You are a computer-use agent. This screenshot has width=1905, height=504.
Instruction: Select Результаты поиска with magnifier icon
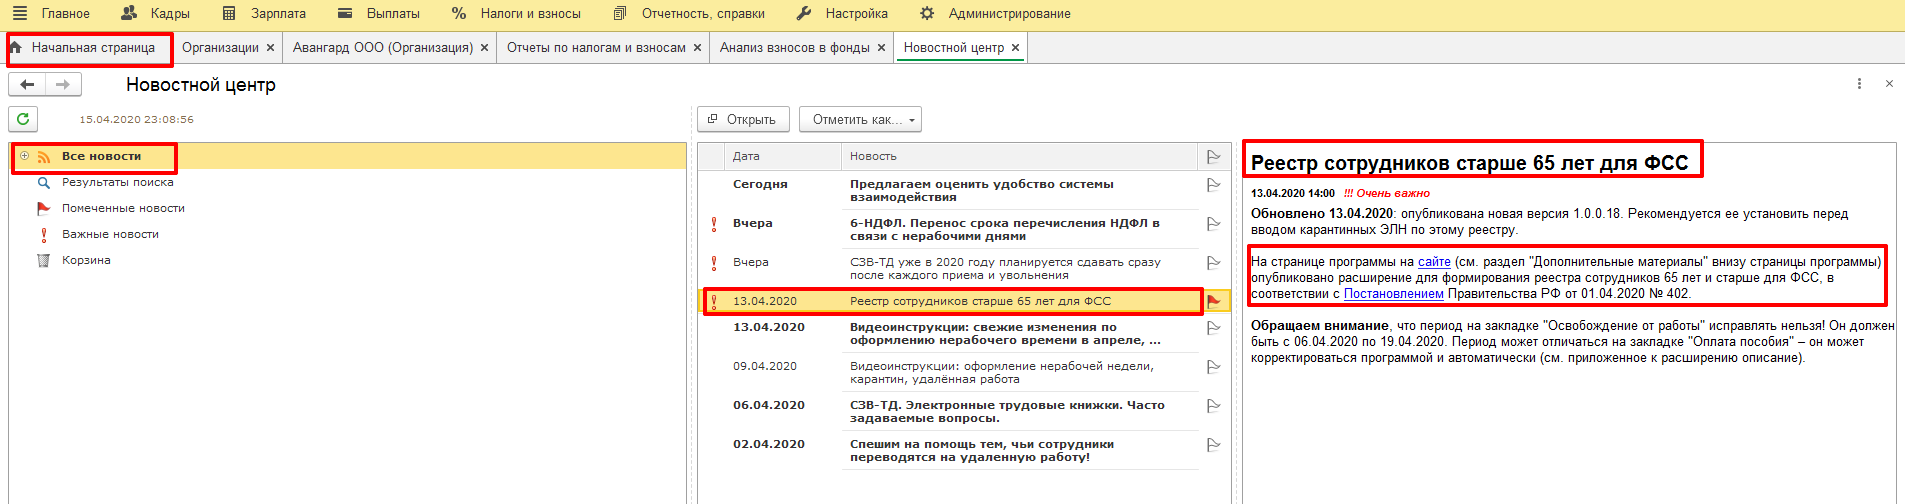click(x=117, y=182)
